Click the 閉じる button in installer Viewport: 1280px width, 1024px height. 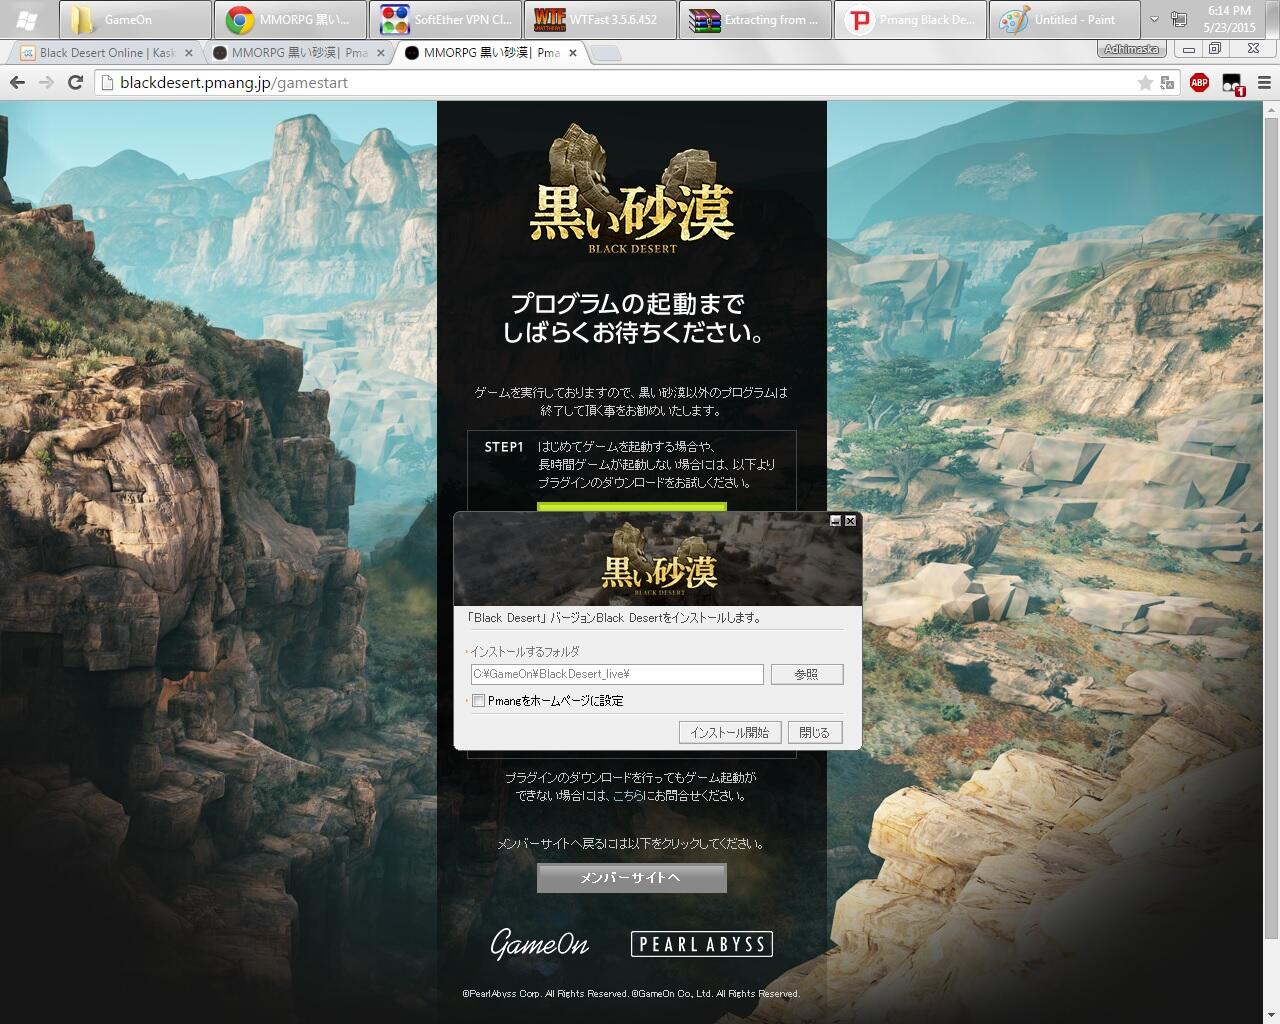click(x=815, y=733)
